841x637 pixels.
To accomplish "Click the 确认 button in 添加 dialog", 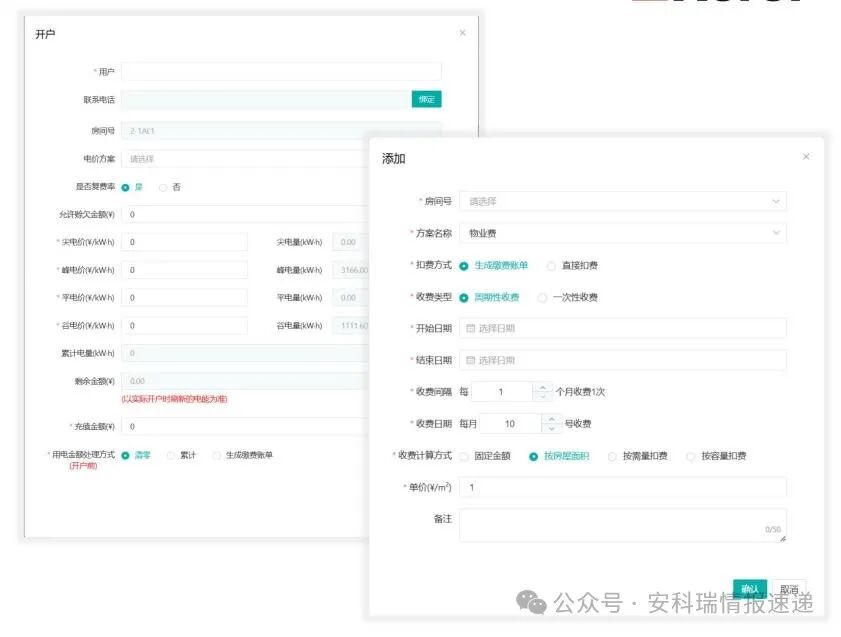I will pyautogui.click(x=749, y=590).
